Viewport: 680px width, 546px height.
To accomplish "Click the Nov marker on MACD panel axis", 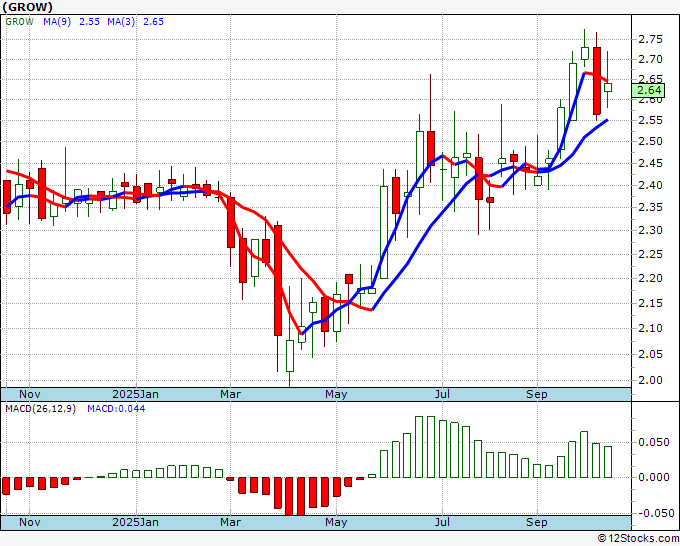I will (x=31, y=522).
